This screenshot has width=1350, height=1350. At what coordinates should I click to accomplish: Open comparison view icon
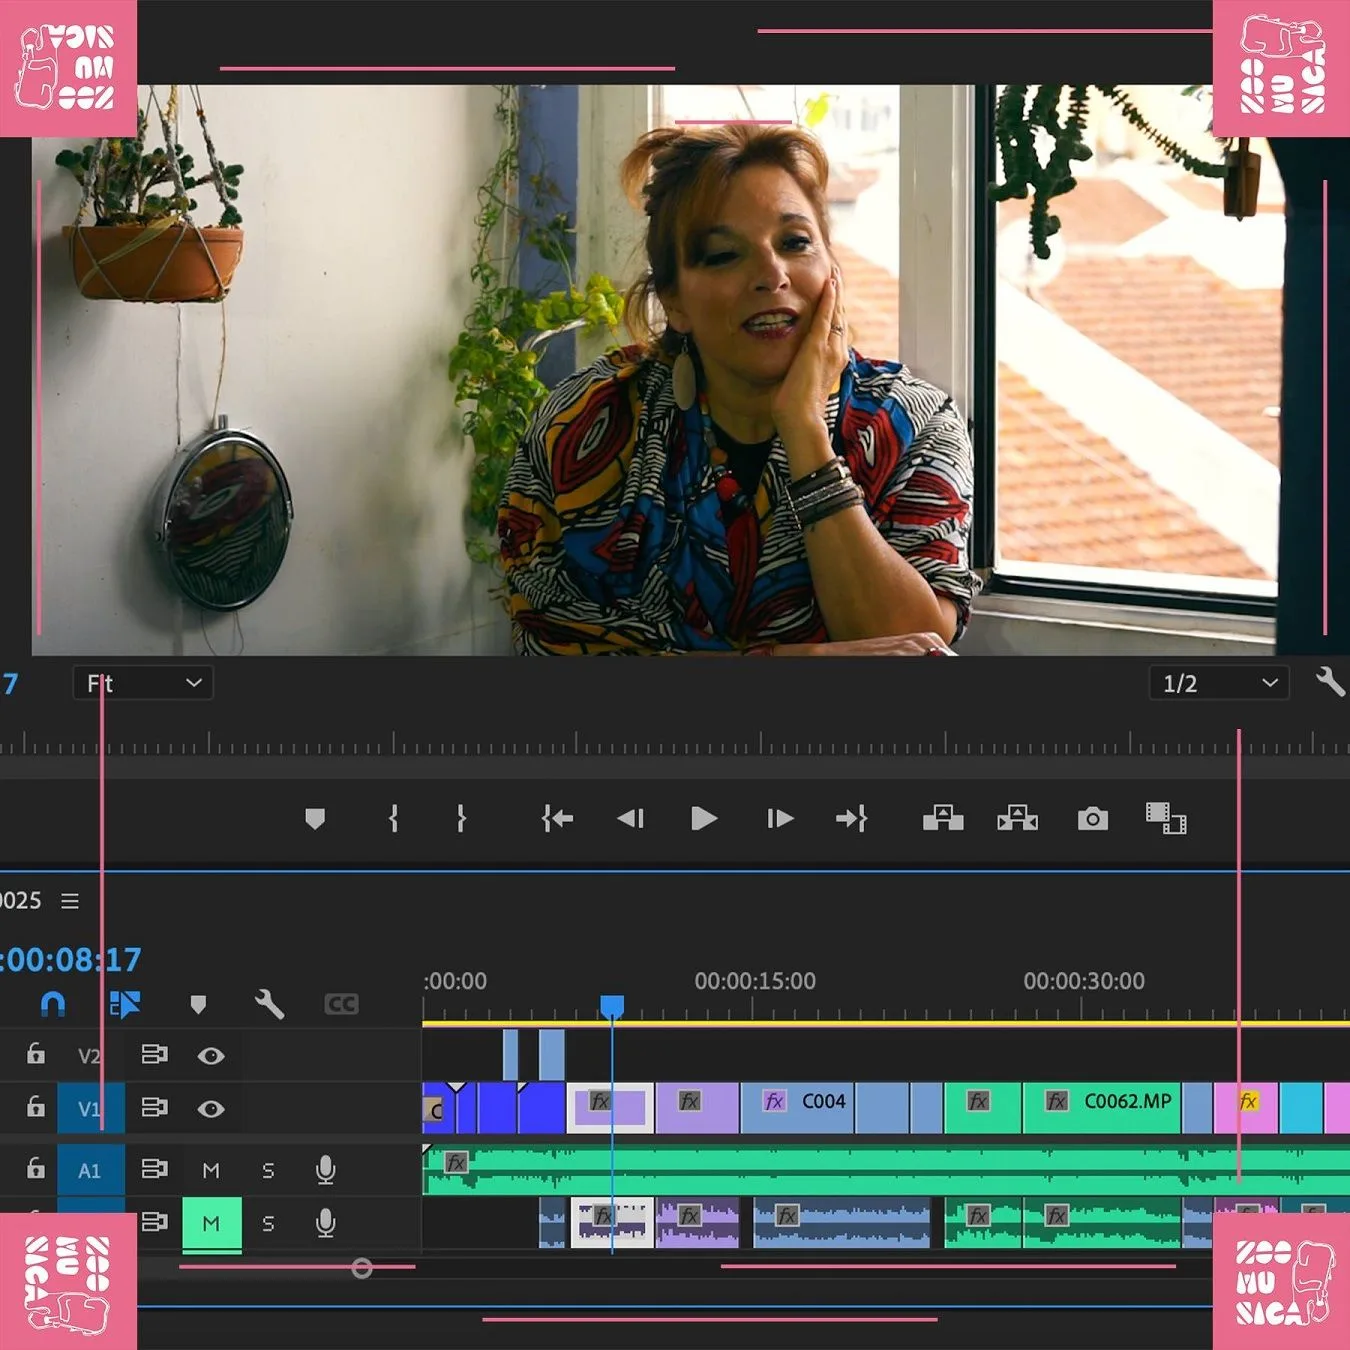point(1166,818)
